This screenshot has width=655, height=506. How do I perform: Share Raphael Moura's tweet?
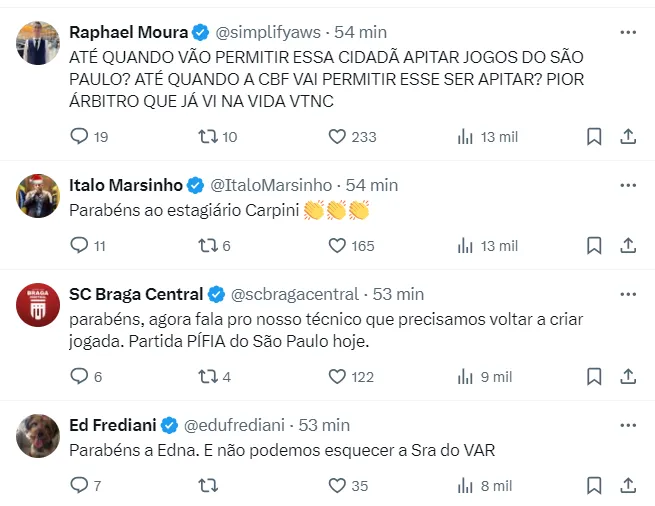[628, 136]
